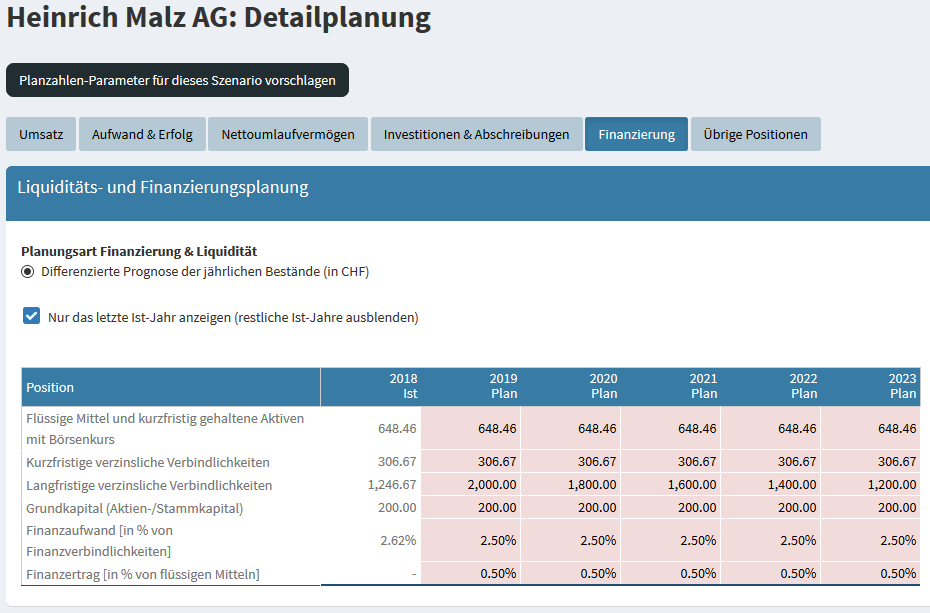The image size is (930, 613).
Task: Click the 2021 Finanzaufwand percentage field
Action: [x=671, y=540]
